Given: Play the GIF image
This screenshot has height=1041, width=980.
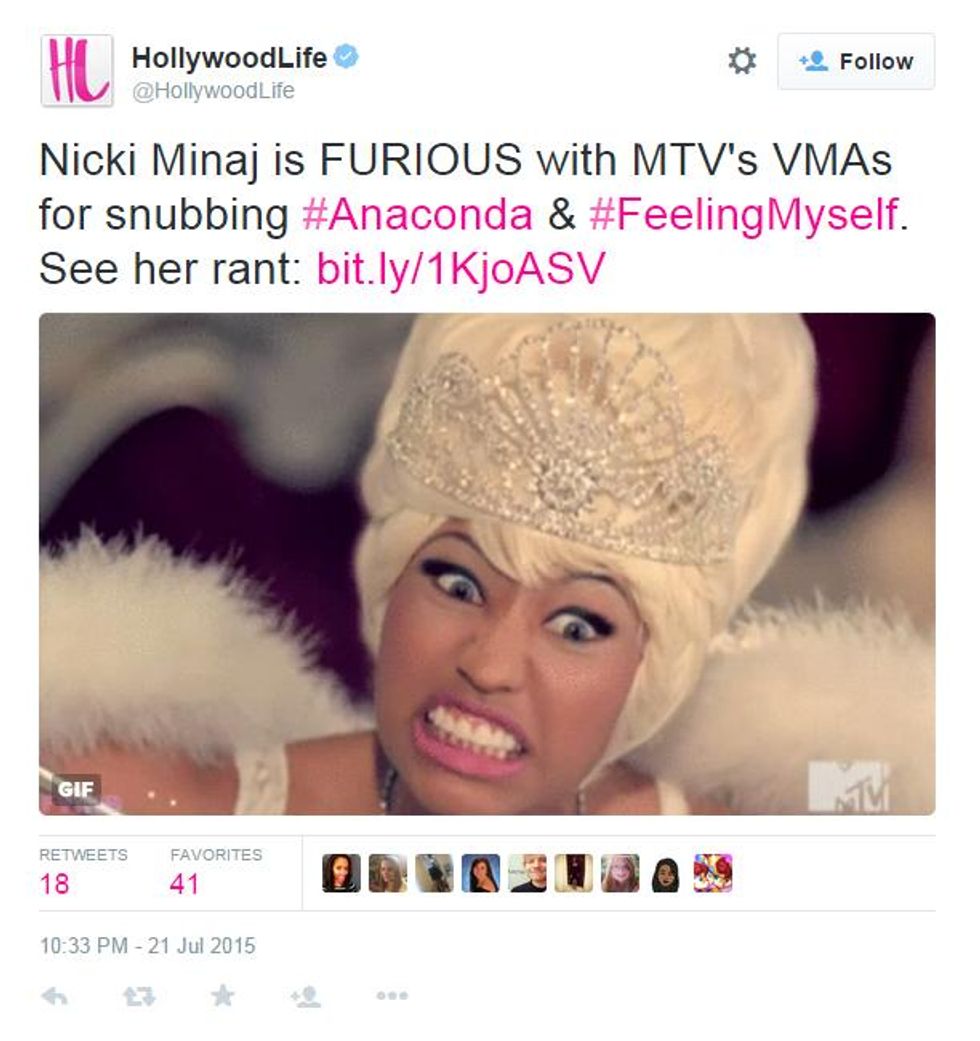Looking at the screenshot, I should point(487,564).
